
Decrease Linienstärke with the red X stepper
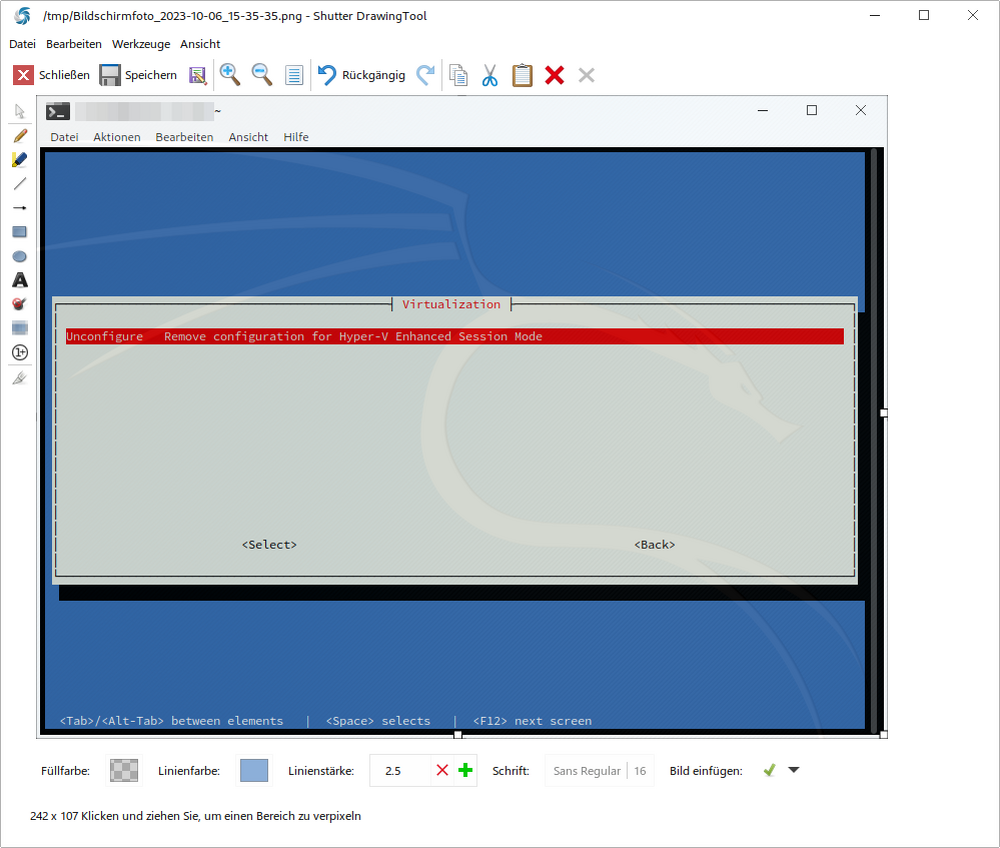[442, 770]
